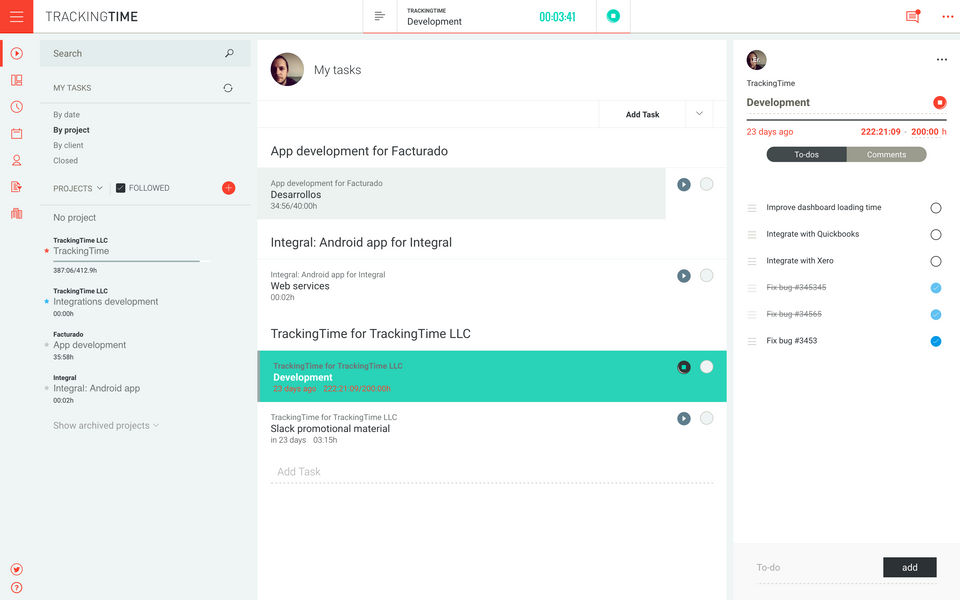Click Development task progress bar
Image resolution: width=960 pixels, height=600 pixels.
(846, 119)
